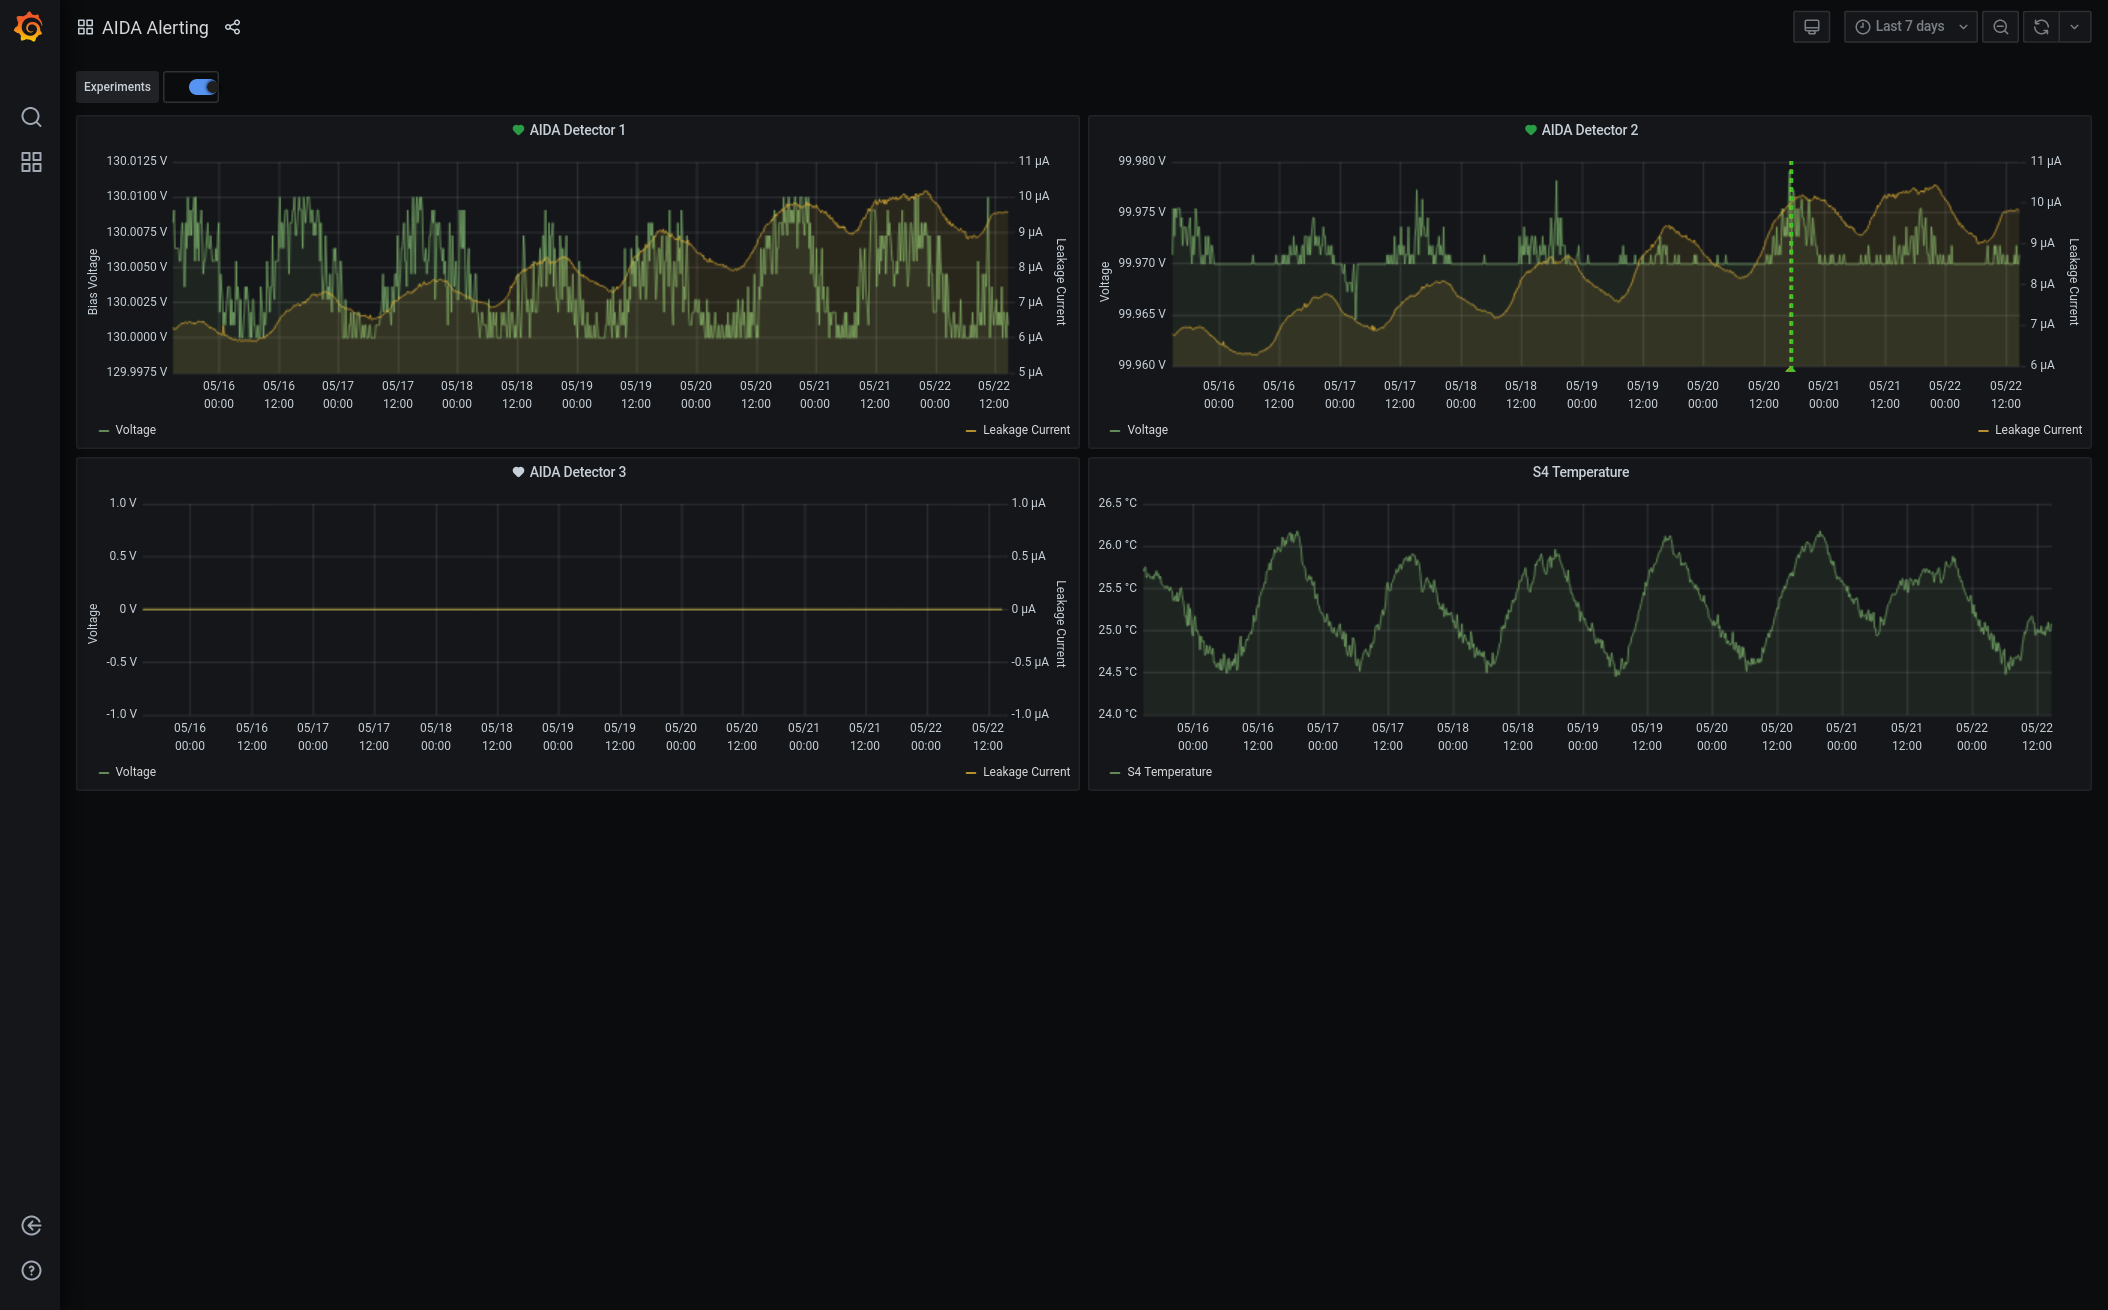Click the sign in arrow icon
This screenshot has width=2108, height=1310.
click(31, 1226)
